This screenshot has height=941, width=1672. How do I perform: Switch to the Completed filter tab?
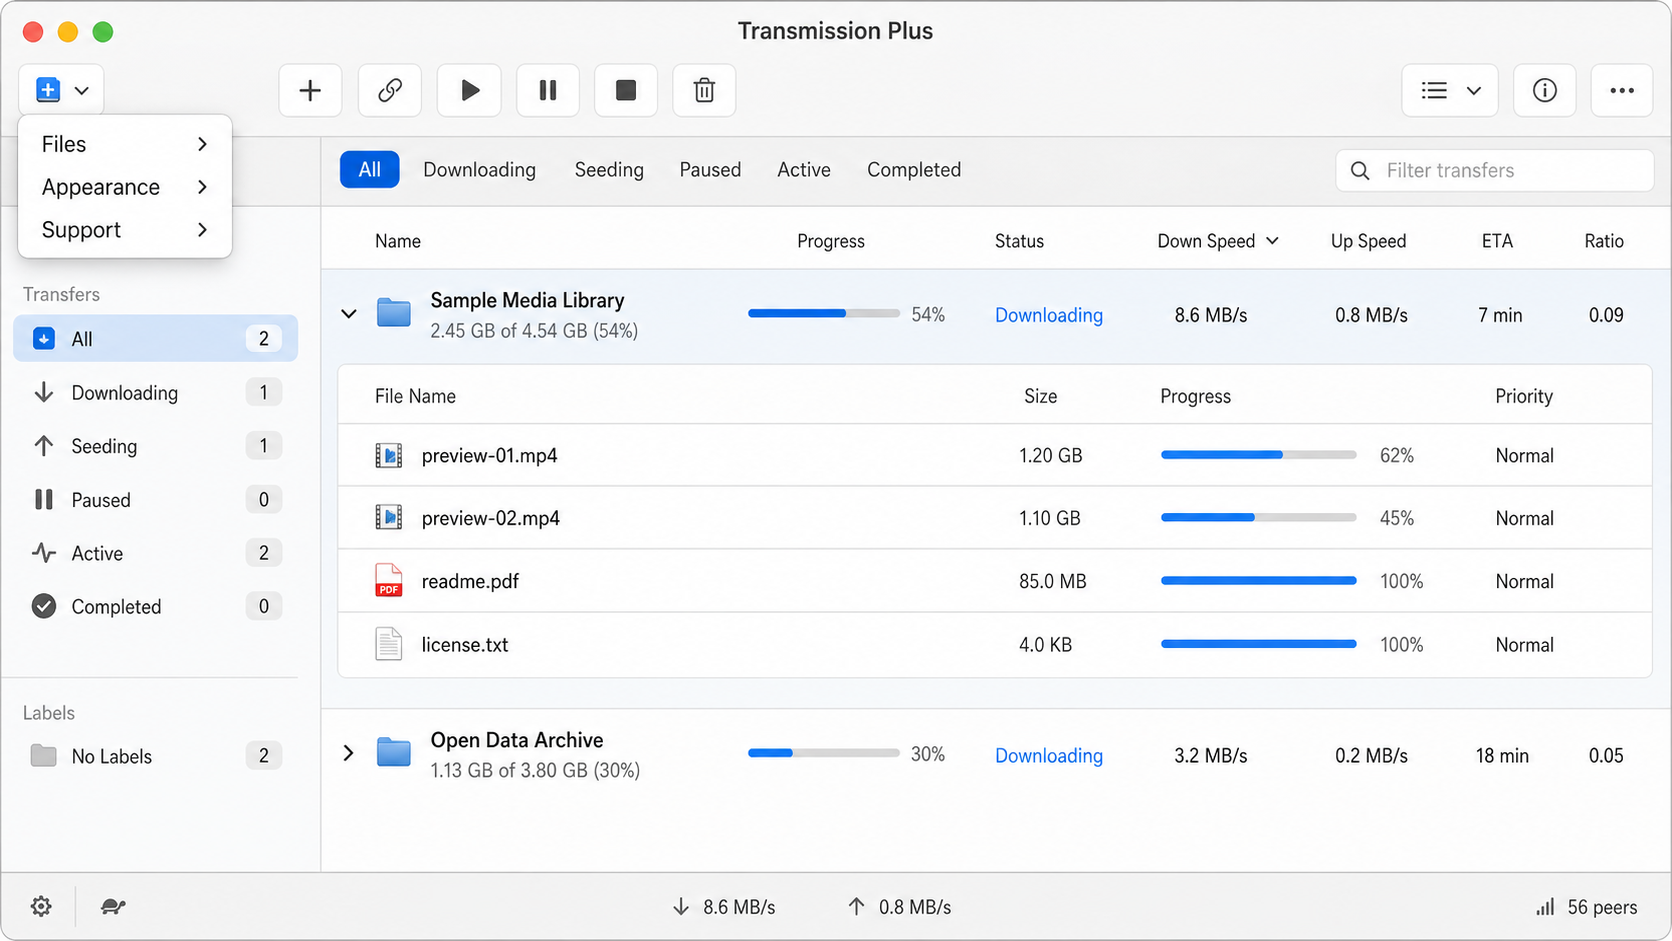click(x=914, y=170)
